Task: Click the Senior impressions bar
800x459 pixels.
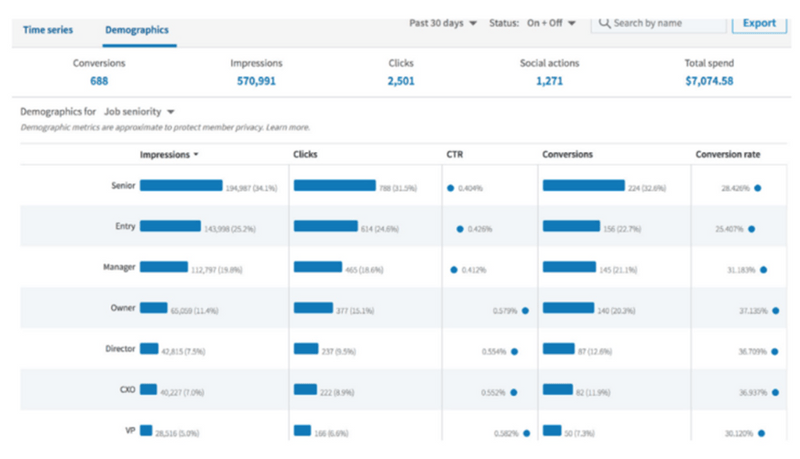Action: click(181, 185)
